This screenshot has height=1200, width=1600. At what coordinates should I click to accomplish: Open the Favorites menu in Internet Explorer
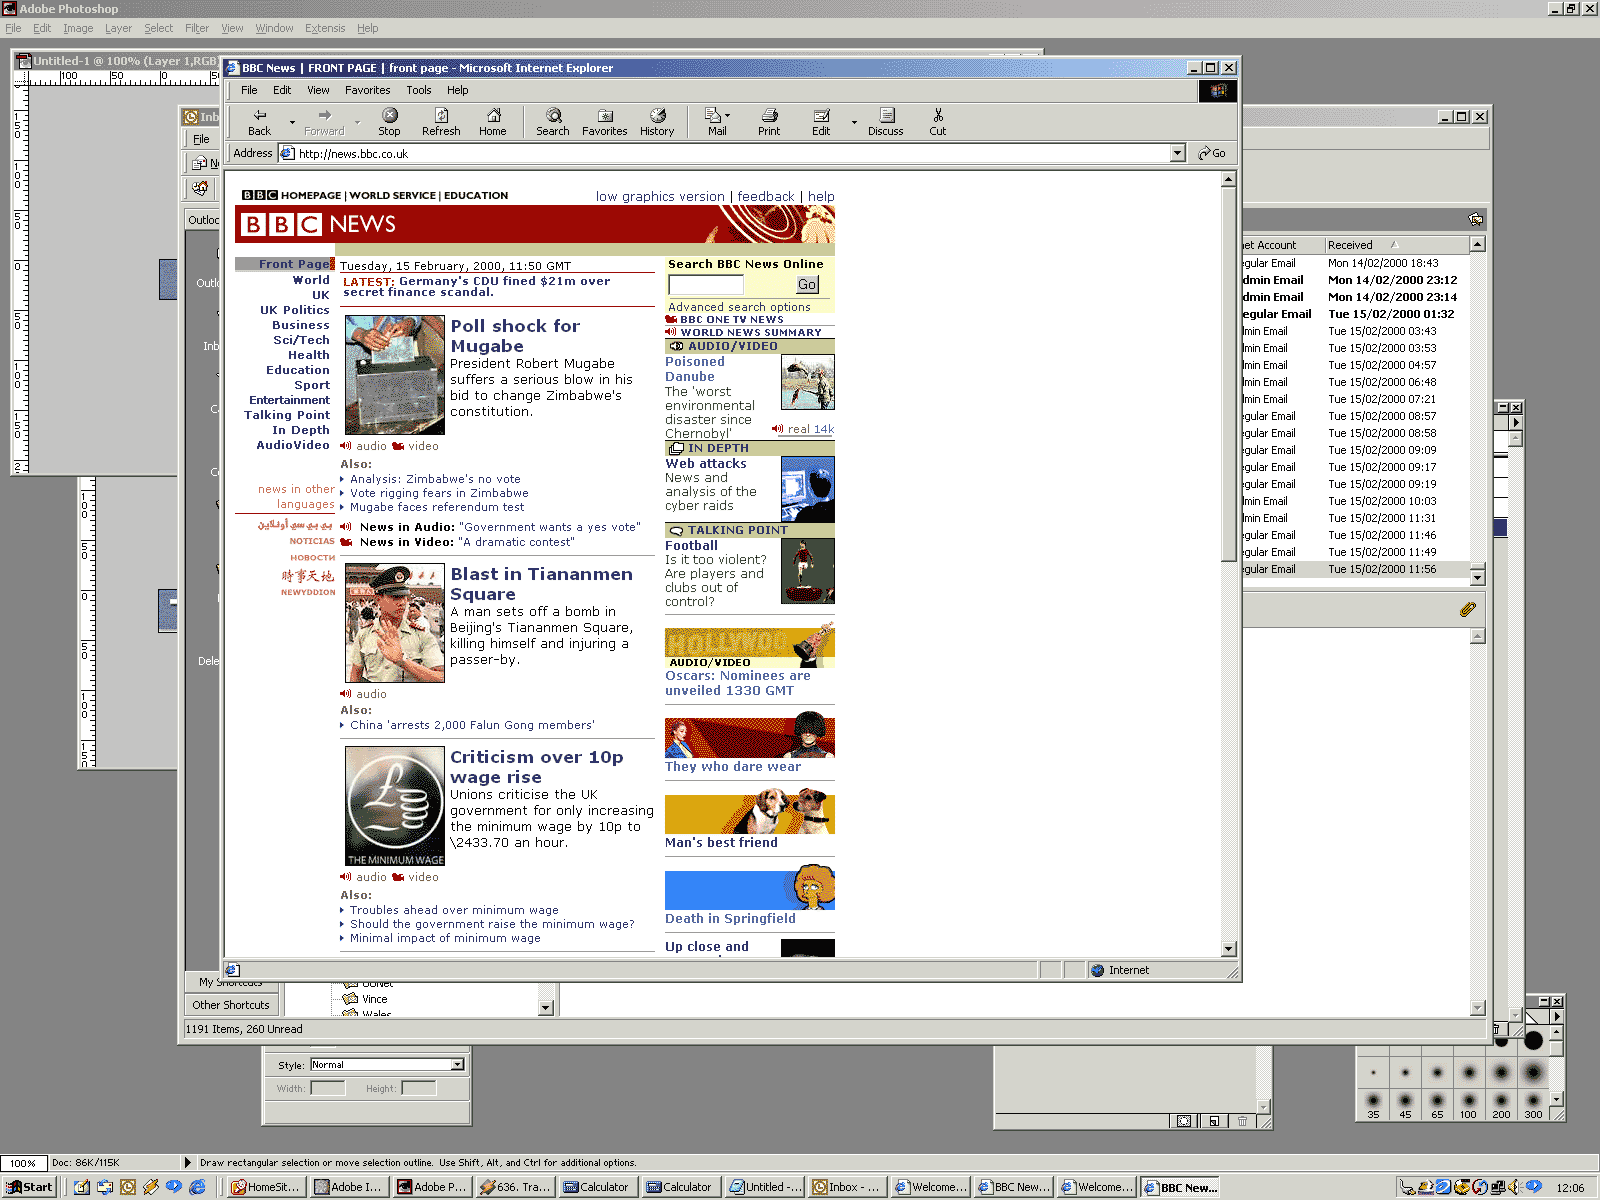tap(367, 90)
